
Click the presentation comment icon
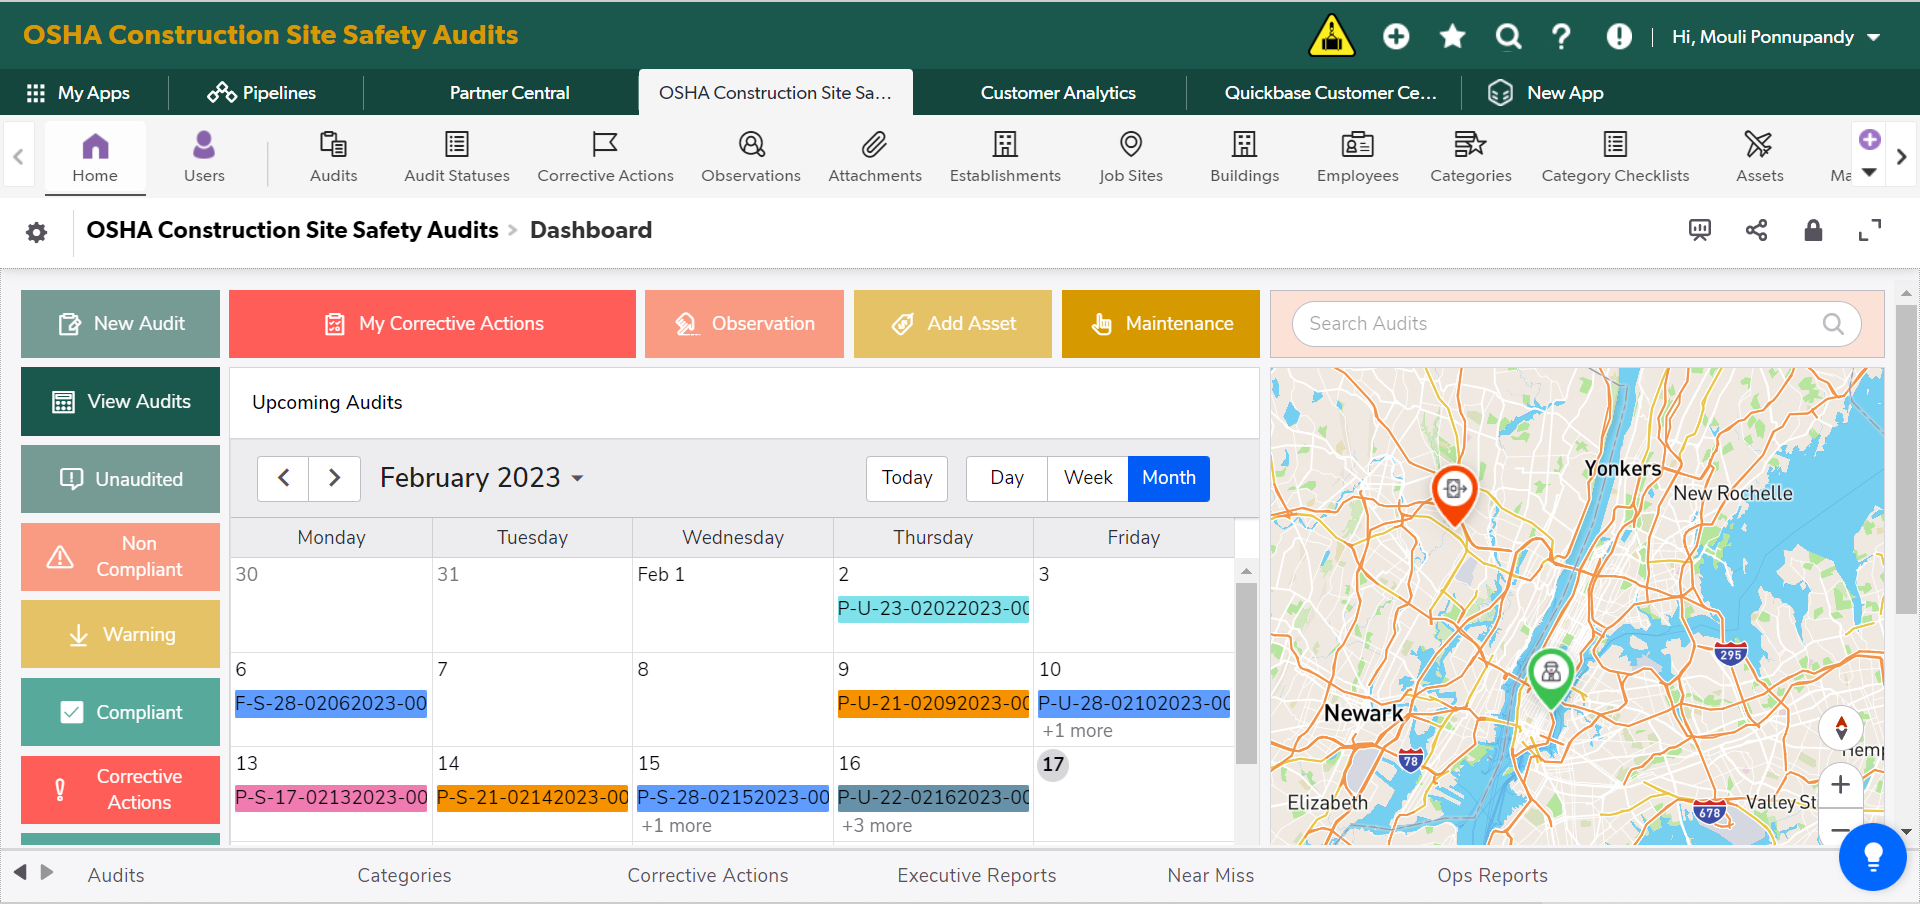click(1700, 230)
